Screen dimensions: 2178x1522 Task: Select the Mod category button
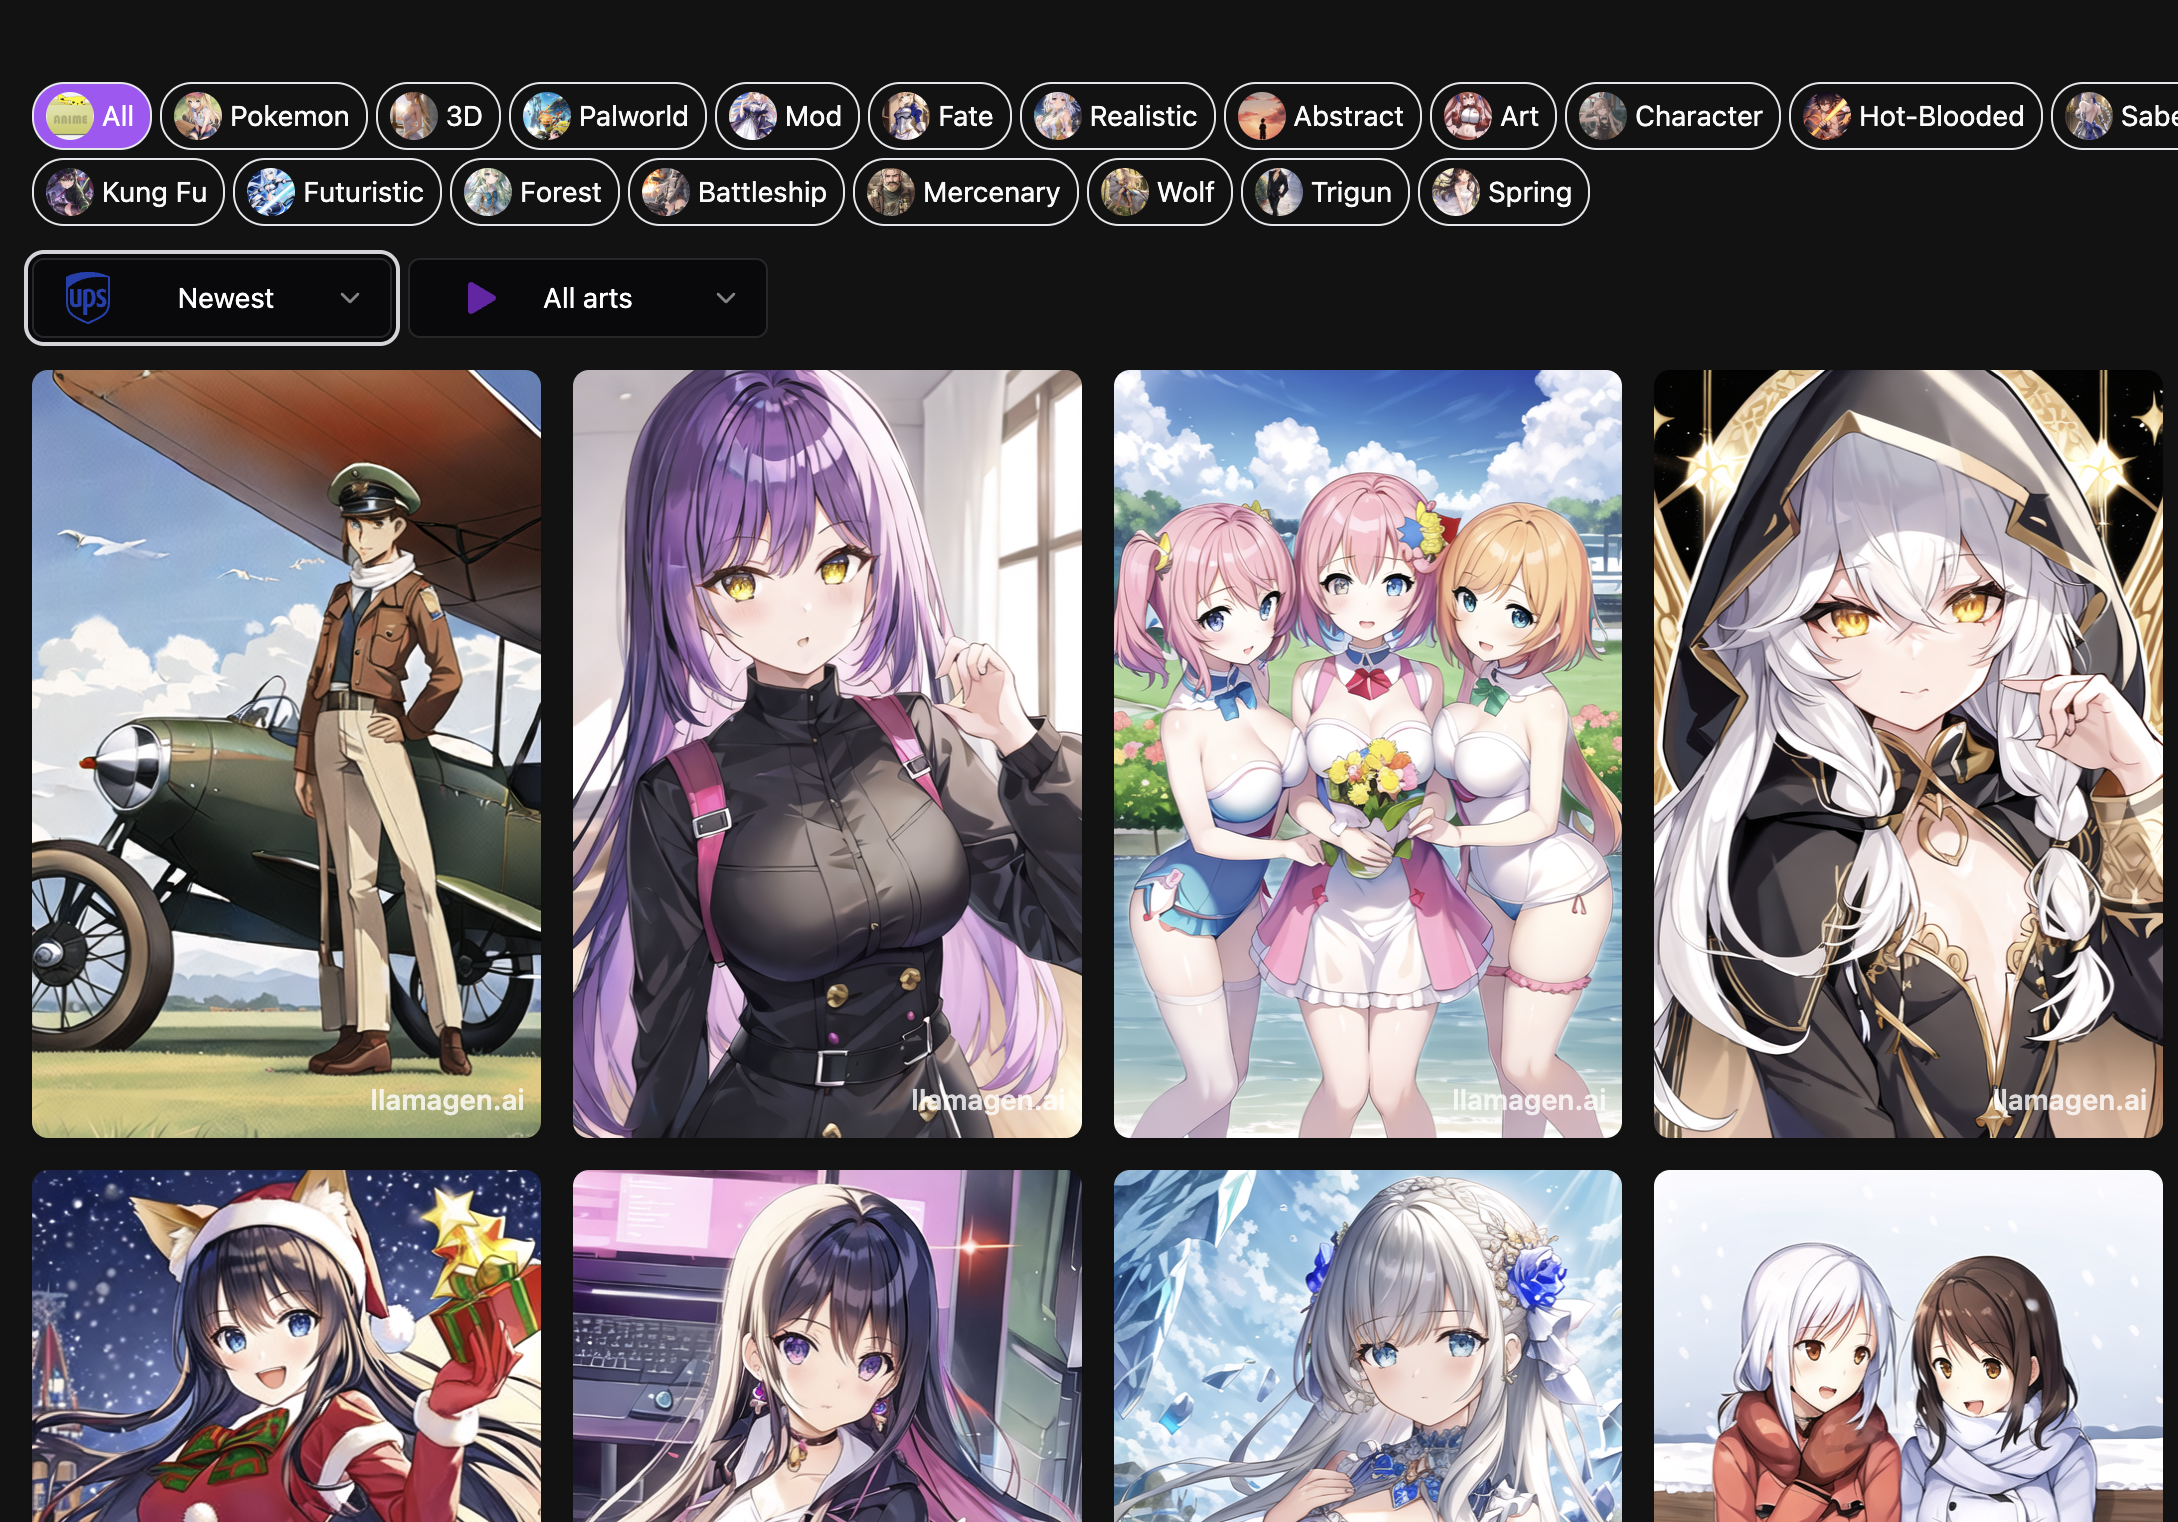click(x=793, y=116)
